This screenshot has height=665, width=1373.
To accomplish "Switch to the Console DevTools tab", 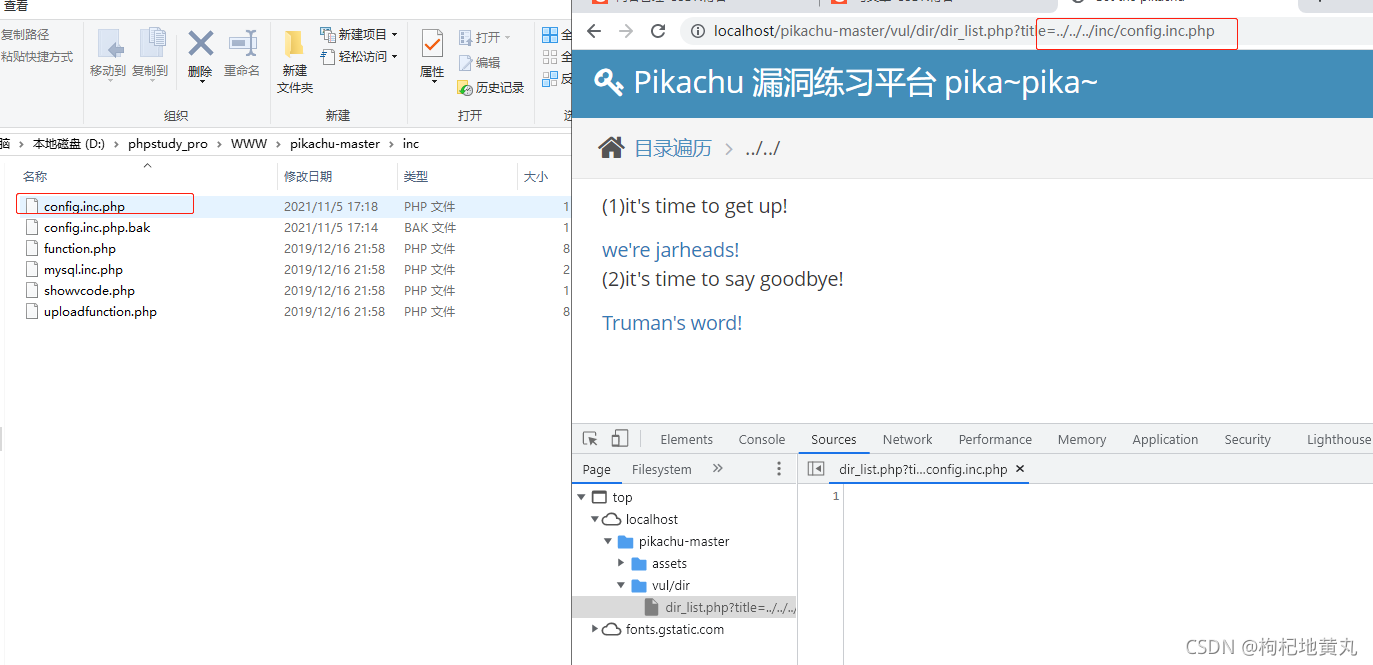I will (x=762, y=439).
